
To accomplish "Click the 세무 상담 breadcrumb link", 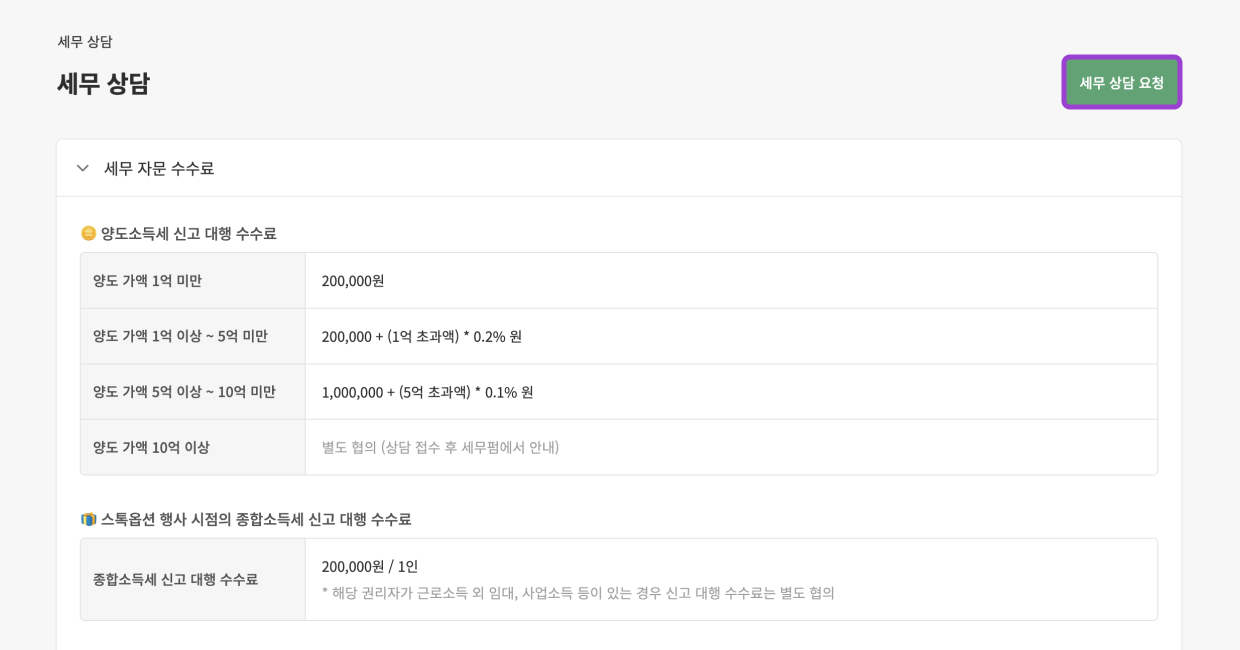I will pyautogui.click(x=84, y=41).
